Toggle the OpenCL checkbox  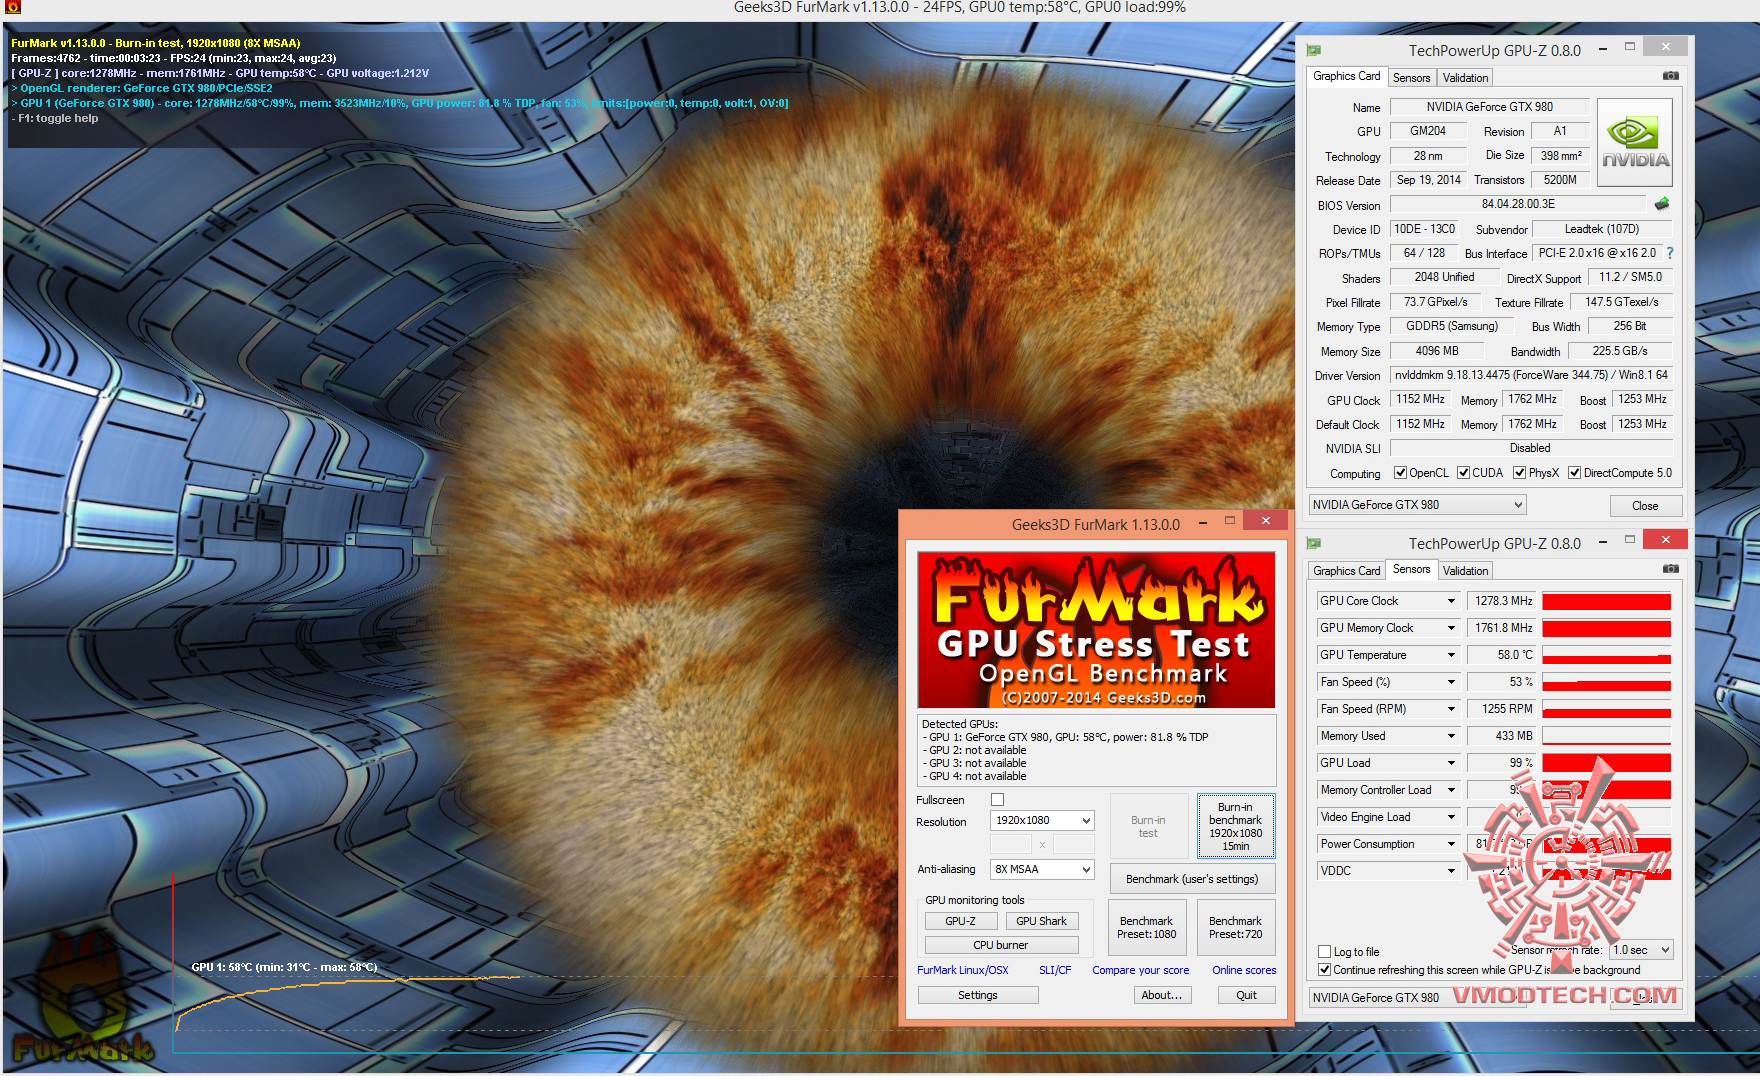coord(1401,473)
